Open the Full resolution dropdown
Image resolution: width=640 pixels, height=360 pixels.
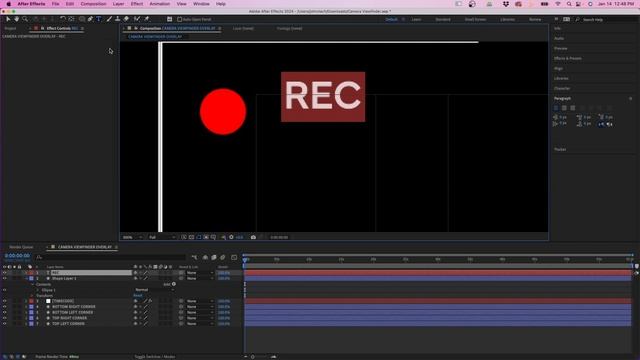point(162,237)
